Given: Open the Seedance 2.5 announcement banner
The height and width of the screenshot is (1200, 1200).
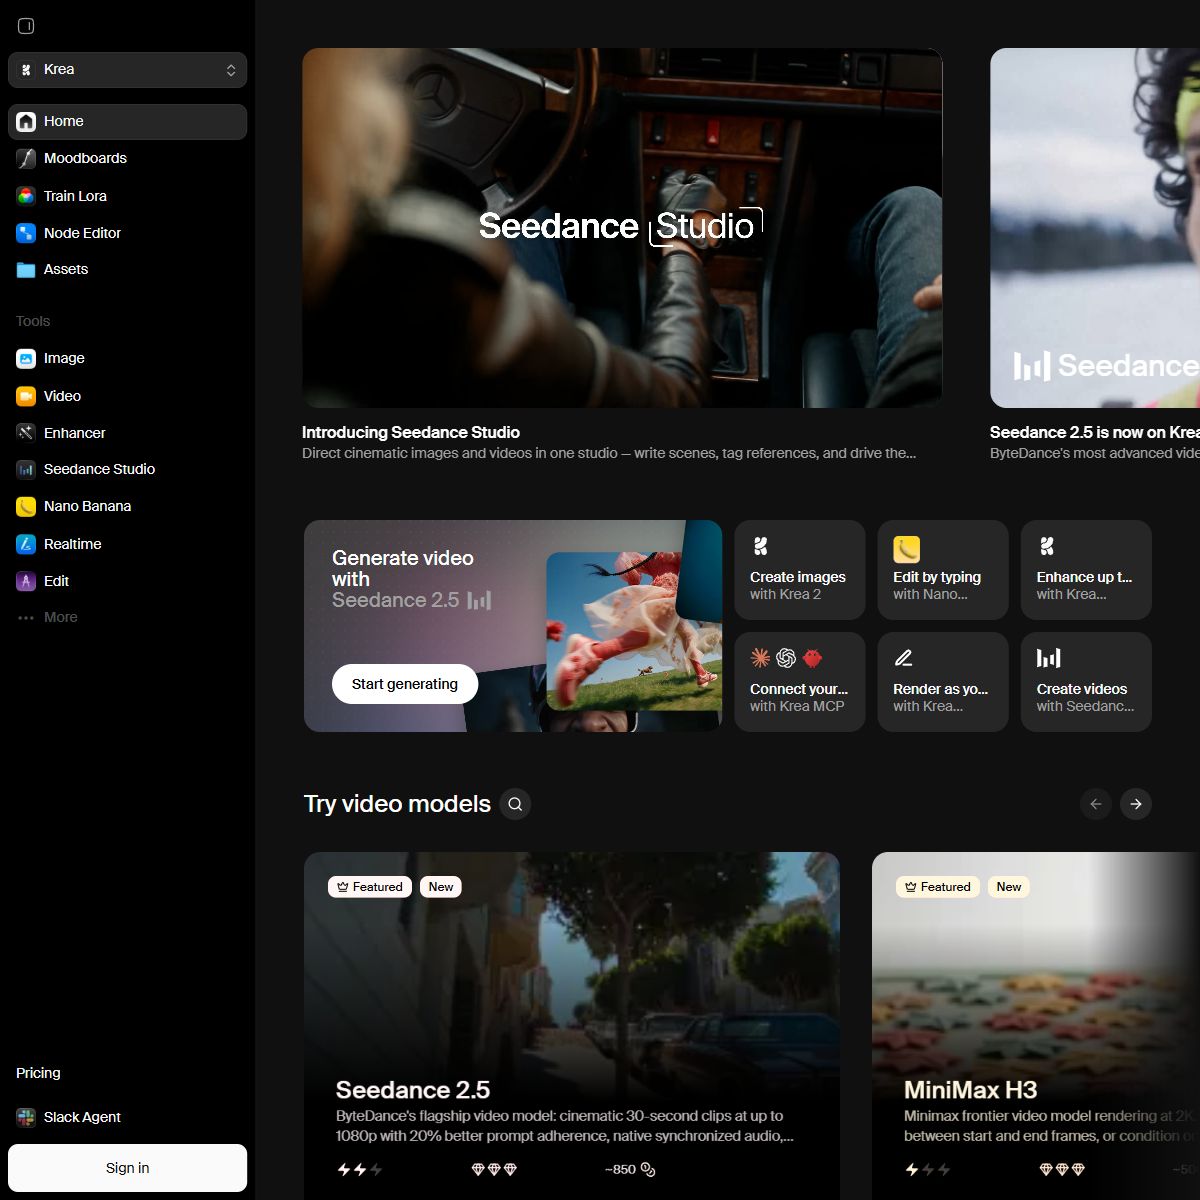Looking at the screenshot, I should 1095,228.
